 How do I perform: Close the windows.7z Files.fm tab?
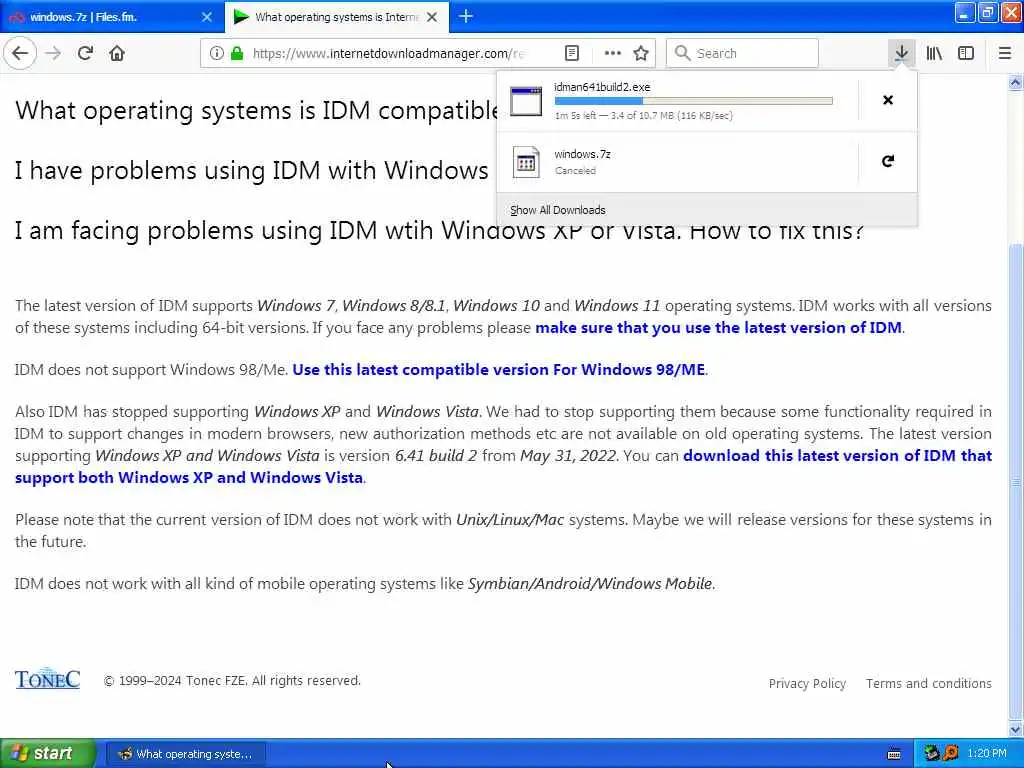pos(207,17)
